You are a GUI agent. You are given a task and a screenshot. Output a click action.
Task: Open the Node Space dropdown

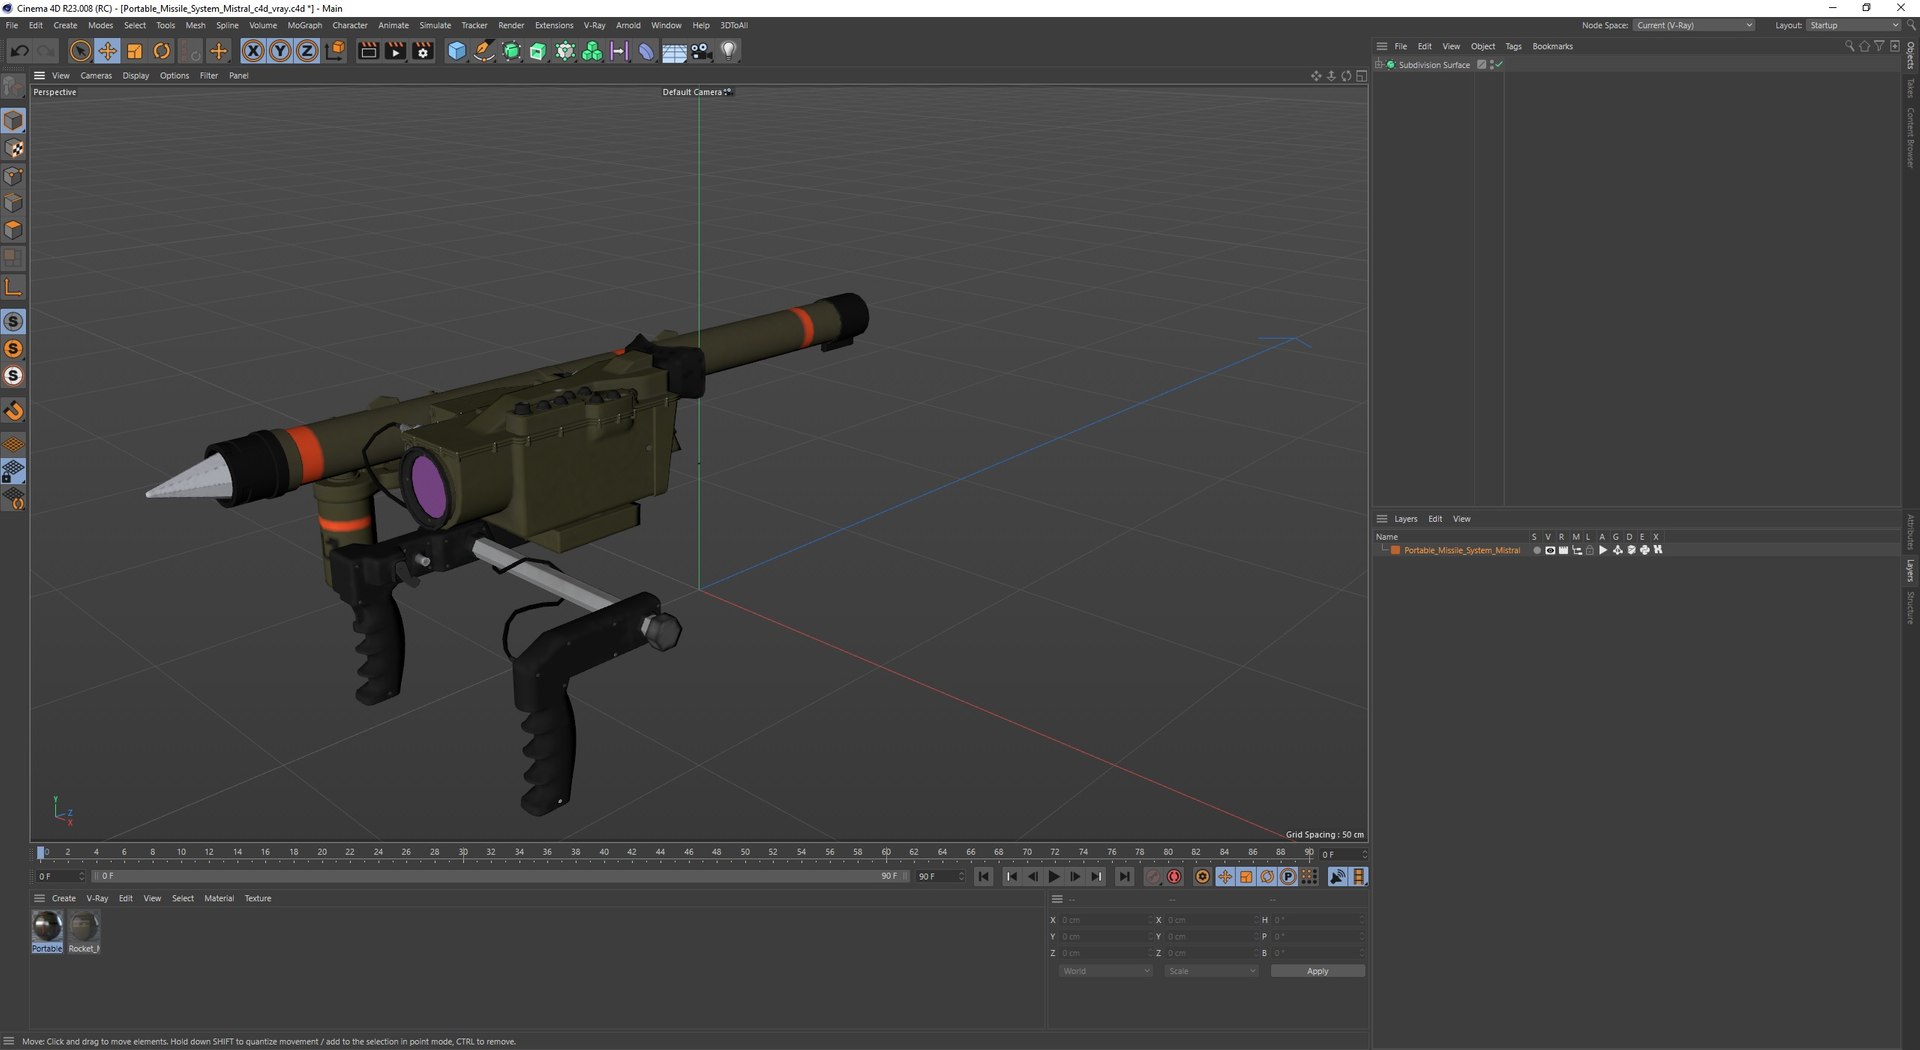pos(1695,25)
